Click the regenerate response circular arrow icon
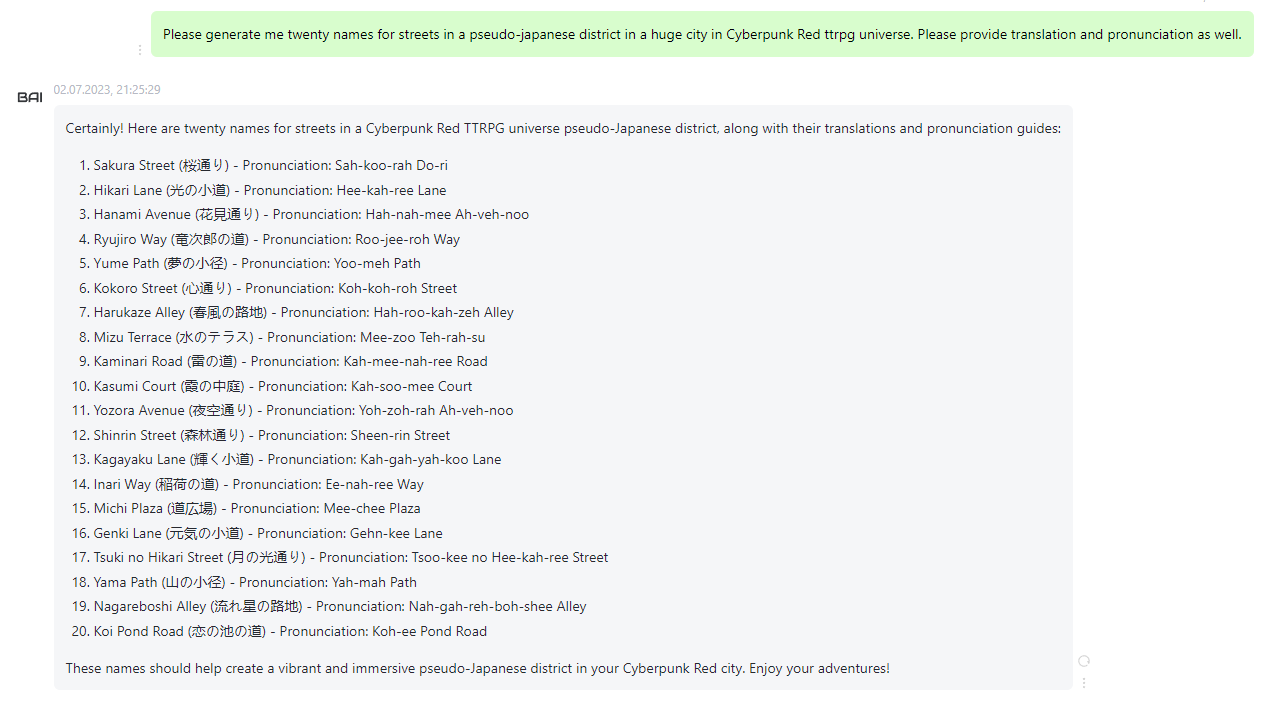Viewport: 1262px width, 701px height. coord(1084,661)
